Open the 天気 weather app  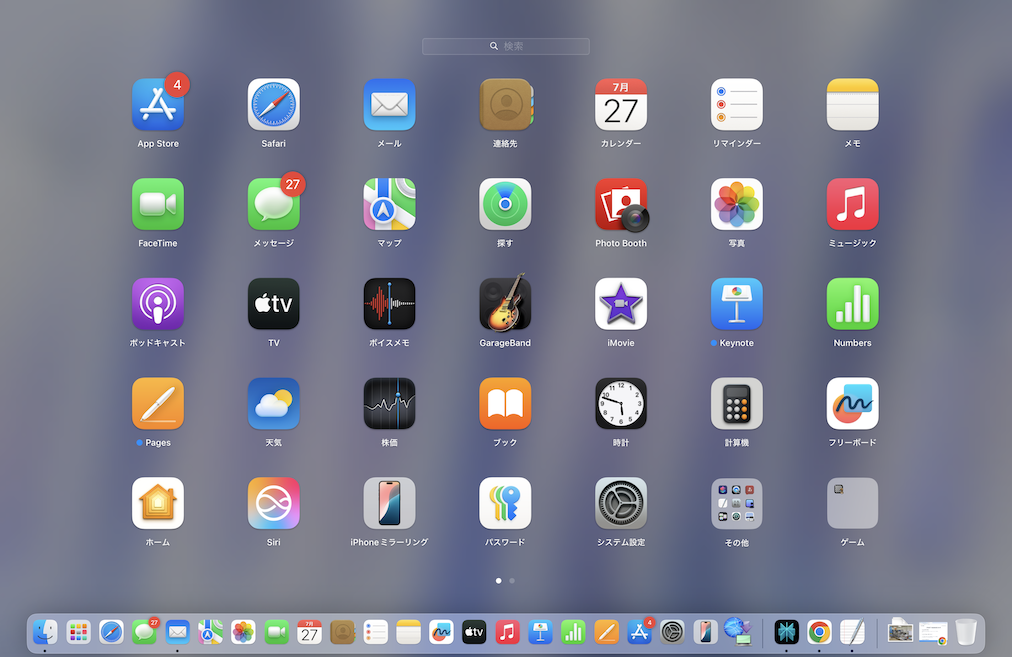[x=274, y=403]
